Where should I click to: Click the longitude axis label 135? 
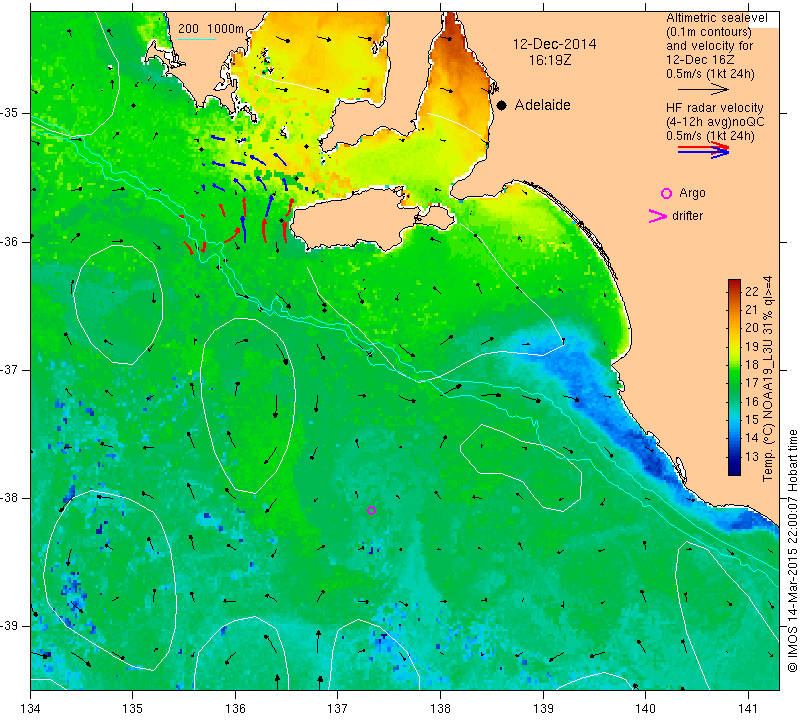pos(133,709)
